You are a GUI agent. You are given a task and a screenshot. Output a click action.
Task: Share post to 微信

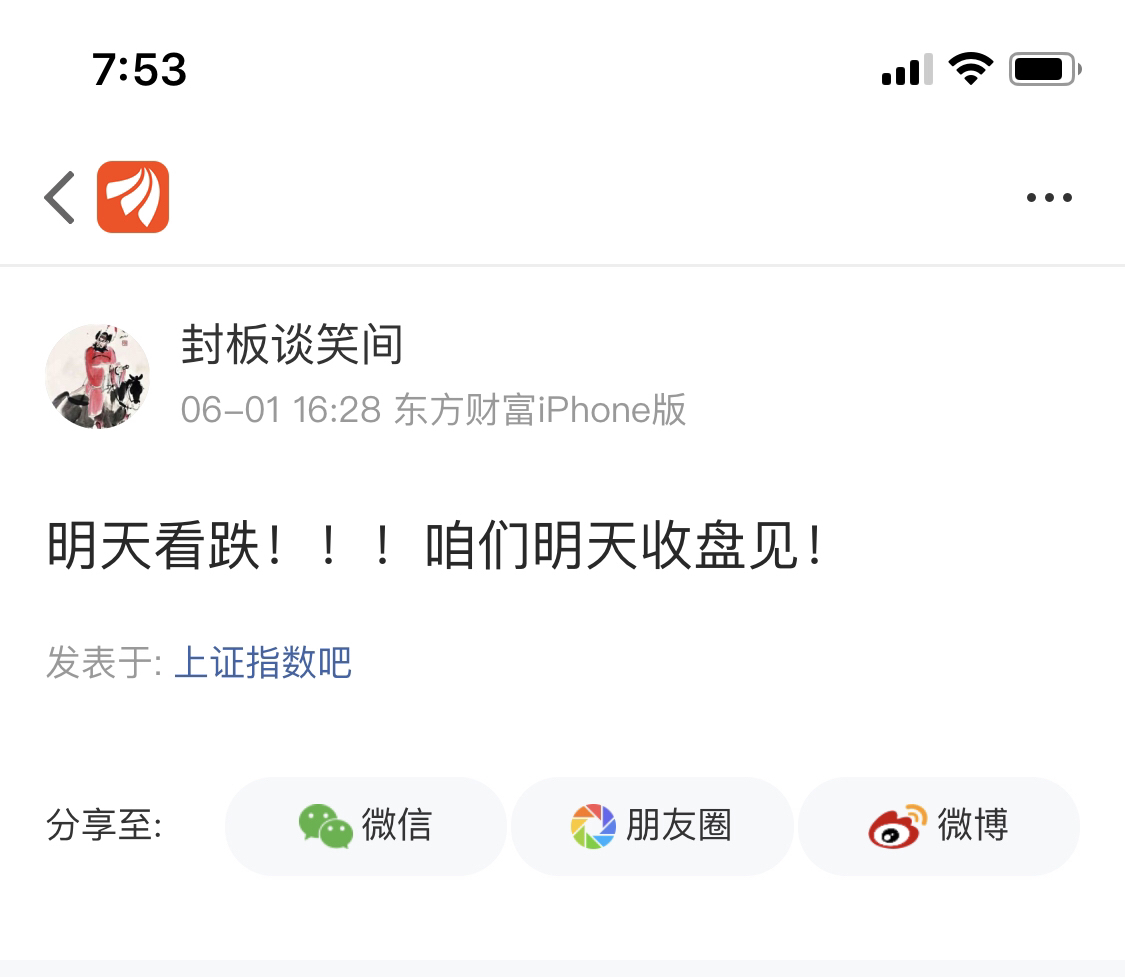tap(366, 826)
